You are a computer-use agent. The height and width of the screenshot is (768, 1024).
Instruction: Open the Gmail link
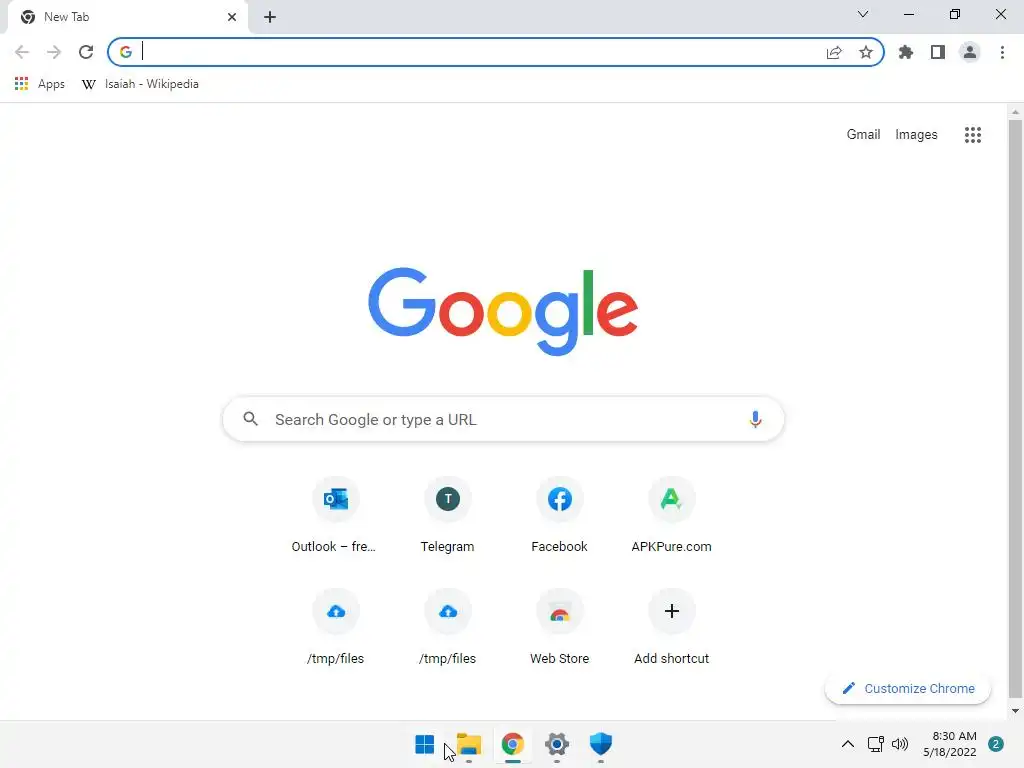click(863, 135)
